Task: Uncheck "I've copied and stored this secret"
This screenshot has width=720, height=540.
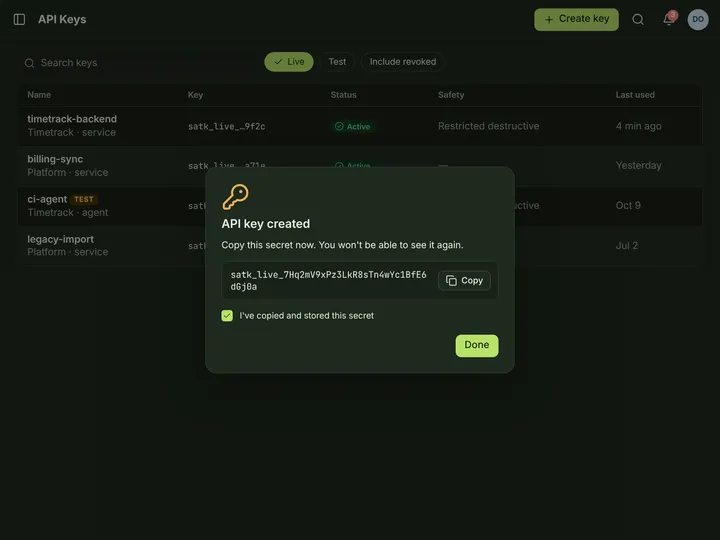Action: [227, 315]
